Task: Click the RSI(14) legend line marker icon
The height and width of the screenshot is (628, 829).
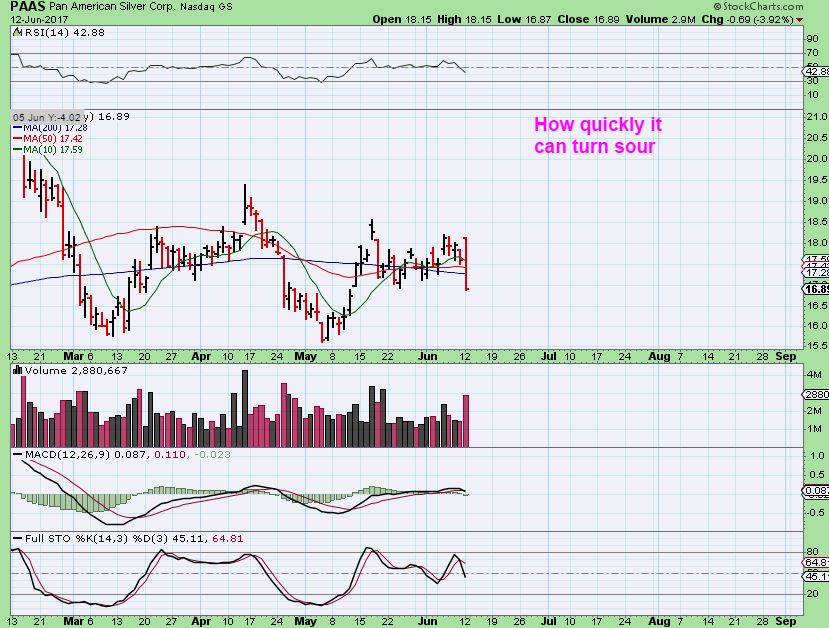Action: pyautogui.click(x=17, y=32)
